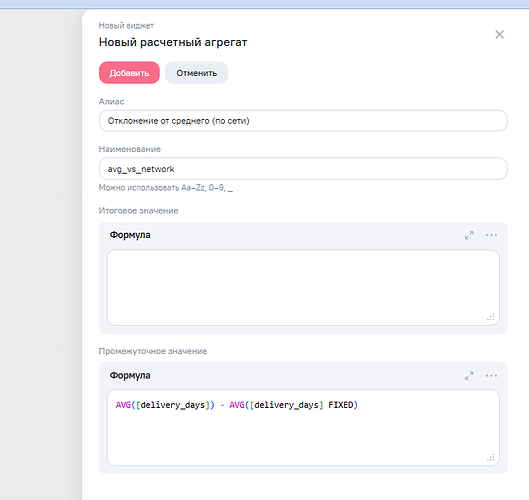This screenshot has width=529, height=500.
Task: Click the Формула header under Промежуточное значение
Action: [130, 375]
